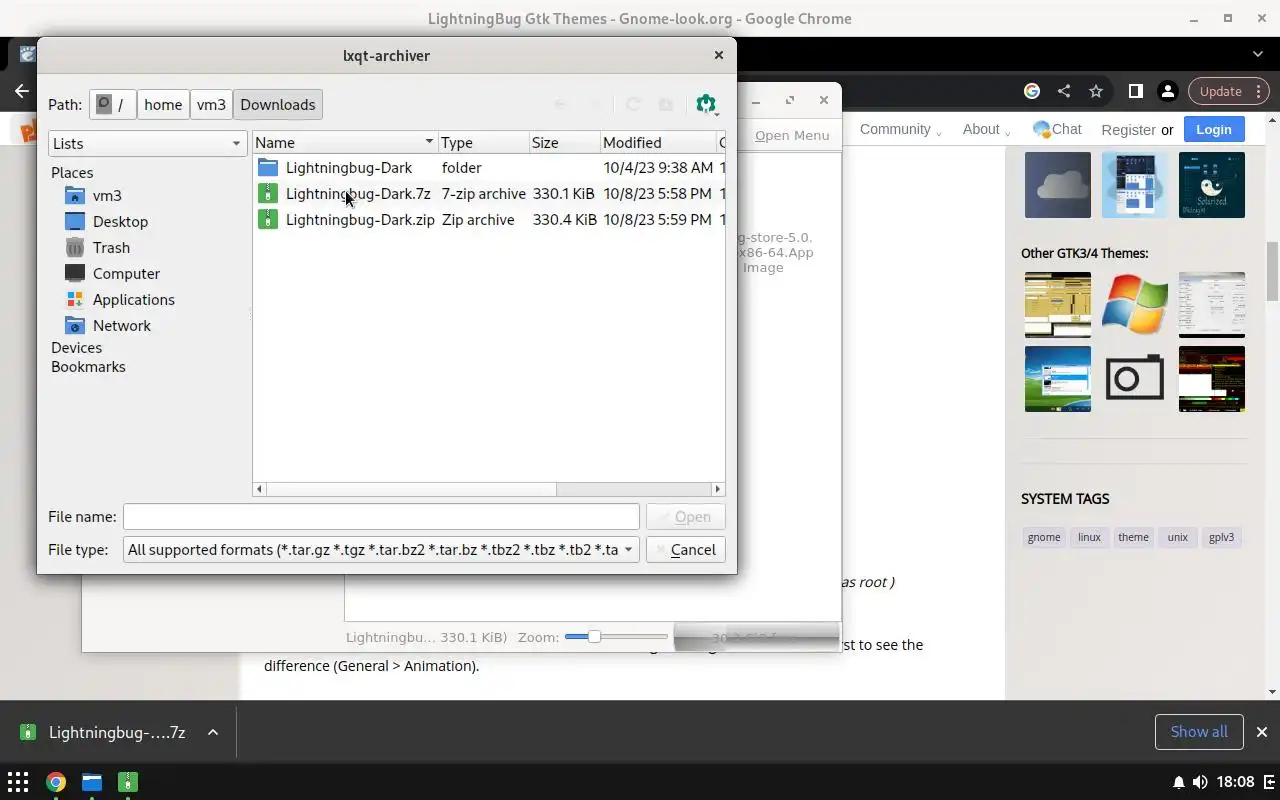Select file name Lightningbug-Dark.7z
Viewport: 1280px width, 800px height.
(358, 193)
